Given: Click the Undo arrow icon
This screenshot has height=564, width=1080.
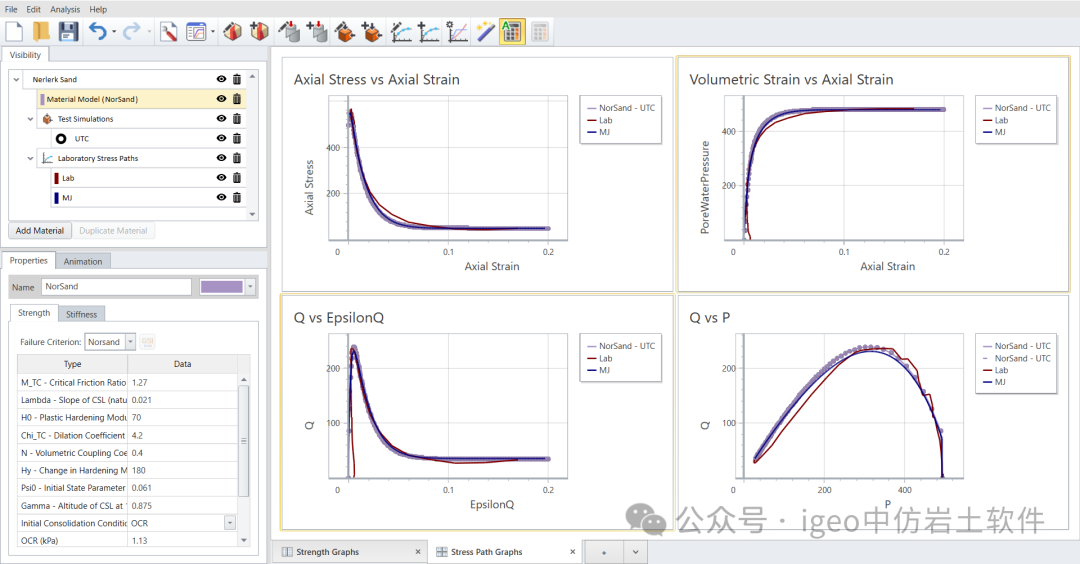Looking at the screenshot, I should pyautogui.click(x=98, y=32).
